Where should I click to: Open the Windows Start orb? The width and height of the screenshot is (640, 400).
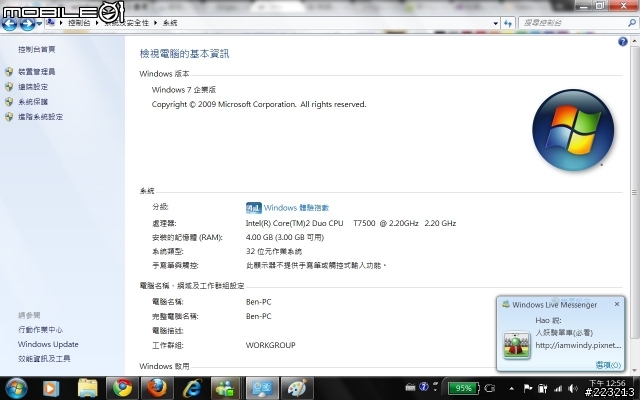tap(16, 388)
